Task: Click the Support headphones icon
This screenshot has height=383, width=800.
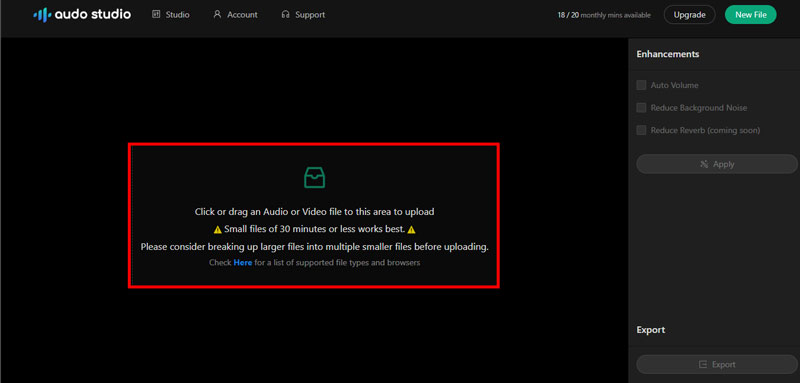Action: tap(285, 15)
